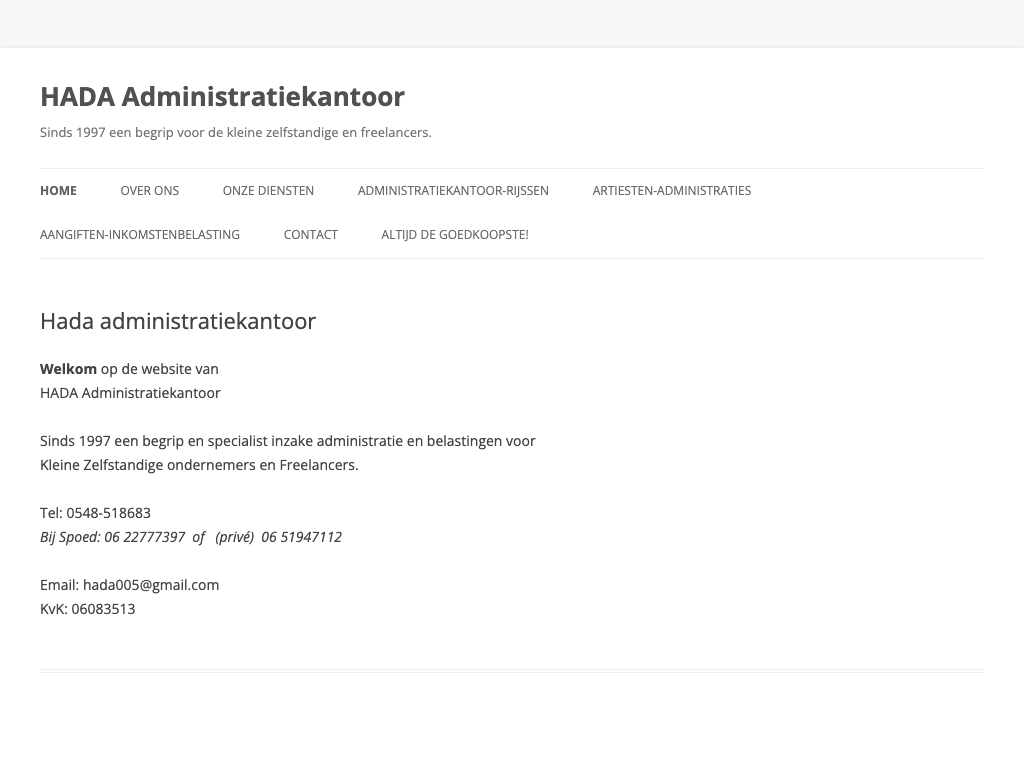Screen dimensions: 1024x768
Task: Navigate to ARTIESTEN-ADMINISTRATIES
Action: [671, 191]
